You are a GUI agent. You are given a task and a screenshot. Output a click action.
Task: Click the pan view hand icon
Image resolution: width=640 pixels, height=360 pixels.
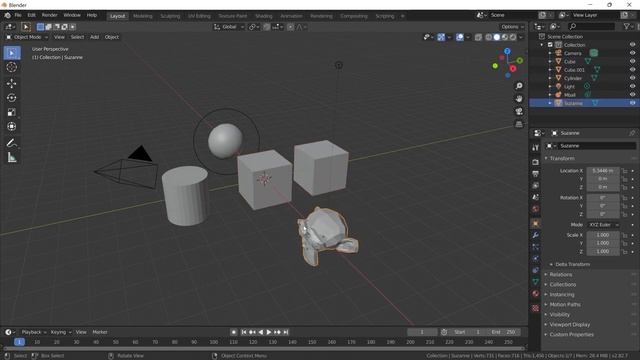(519, 99)
